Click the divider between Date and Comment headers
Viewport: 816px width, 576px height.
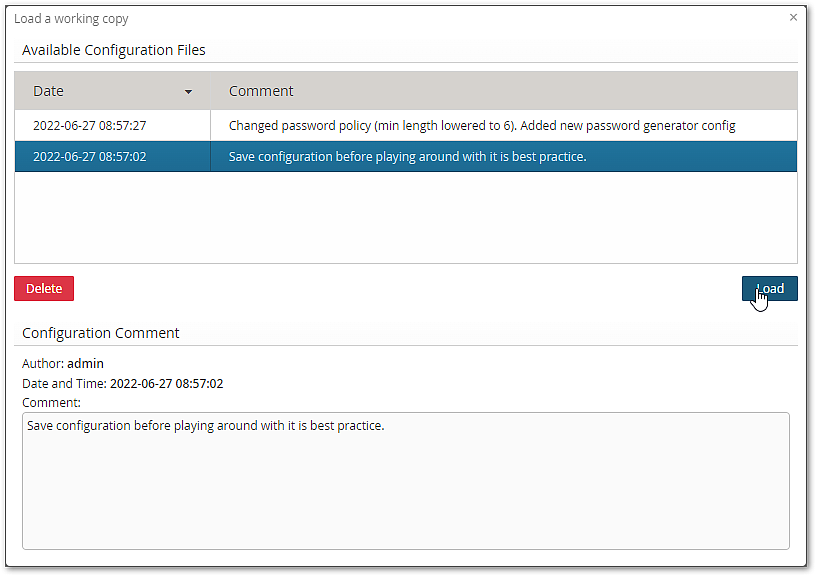[x=211, y=91]
